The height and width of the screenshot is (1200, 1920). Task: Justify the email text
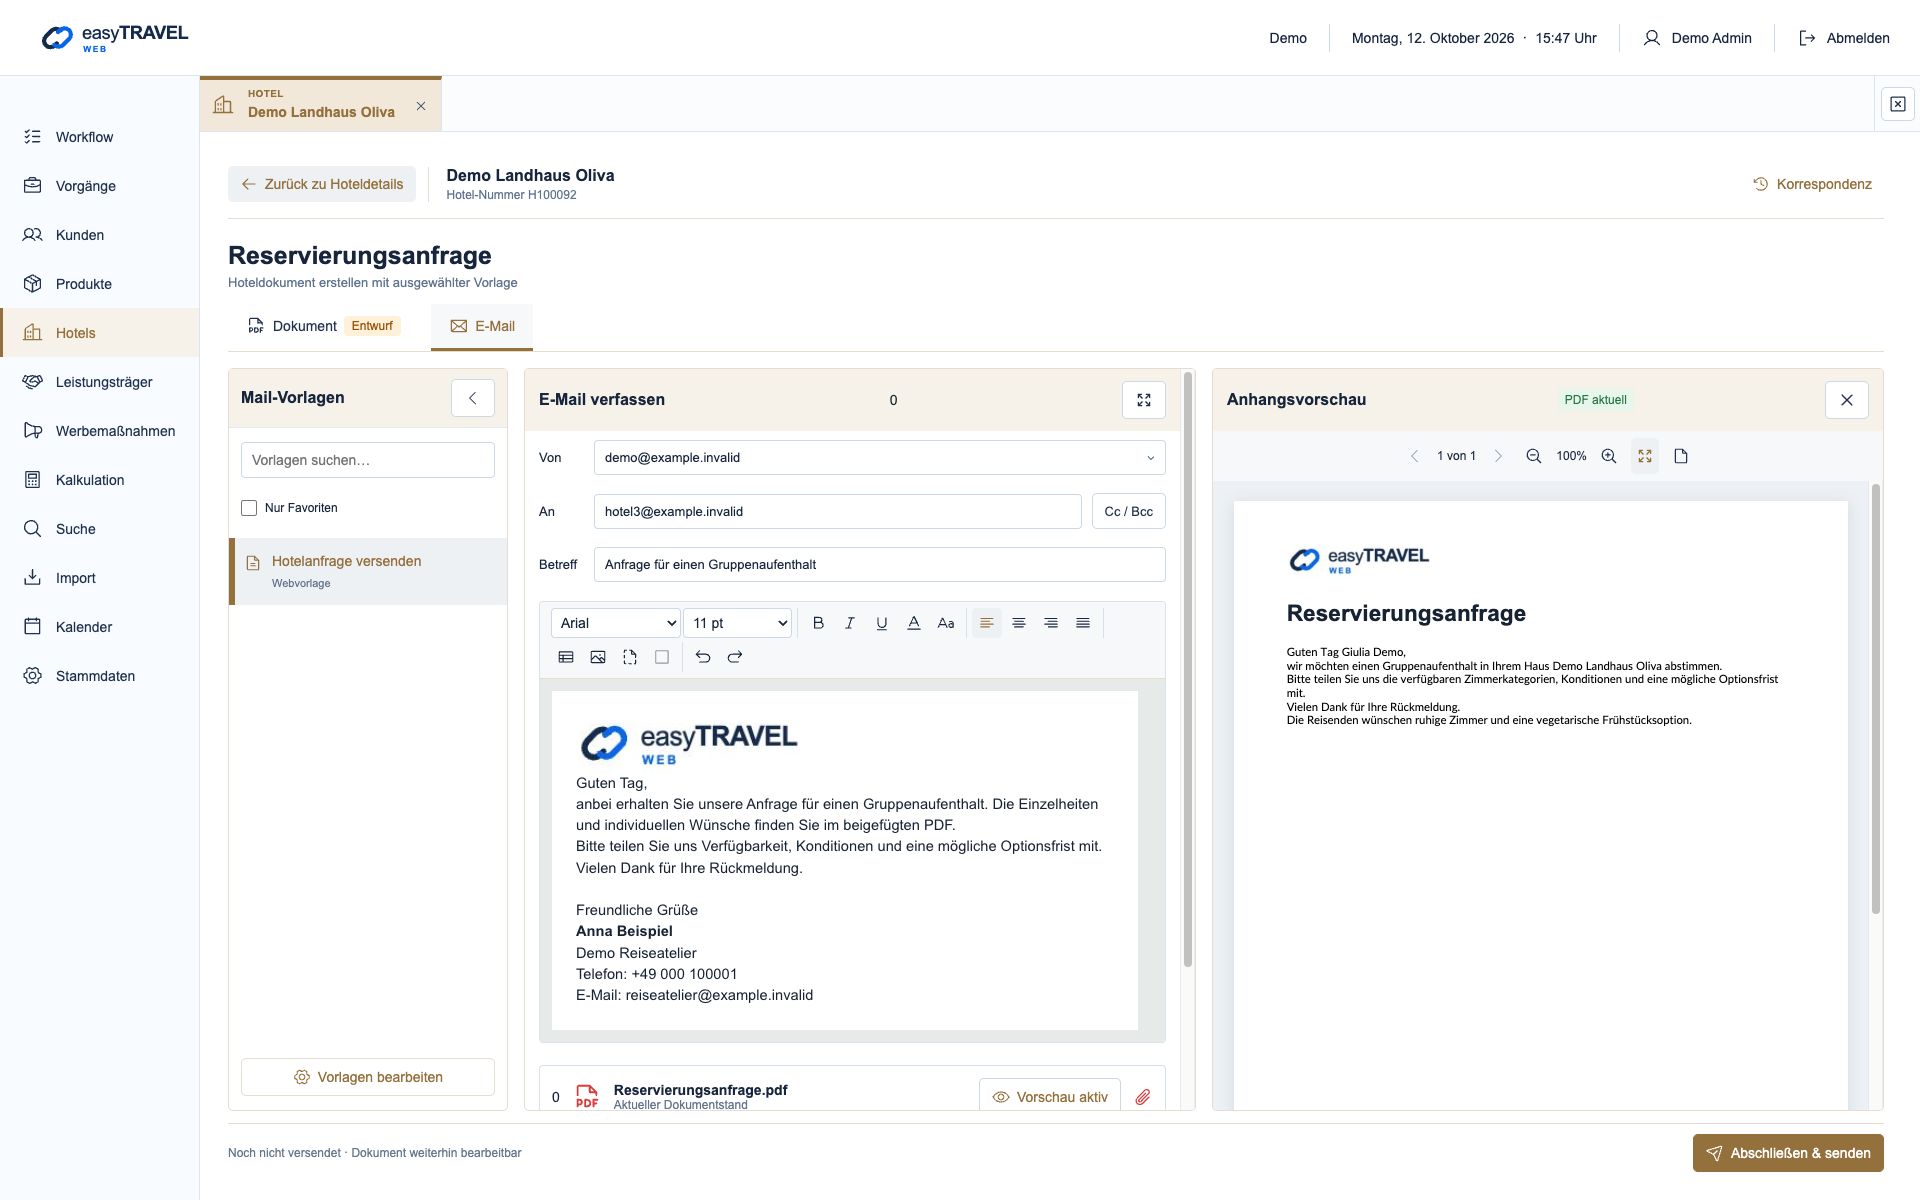[x=1083, y=623]
